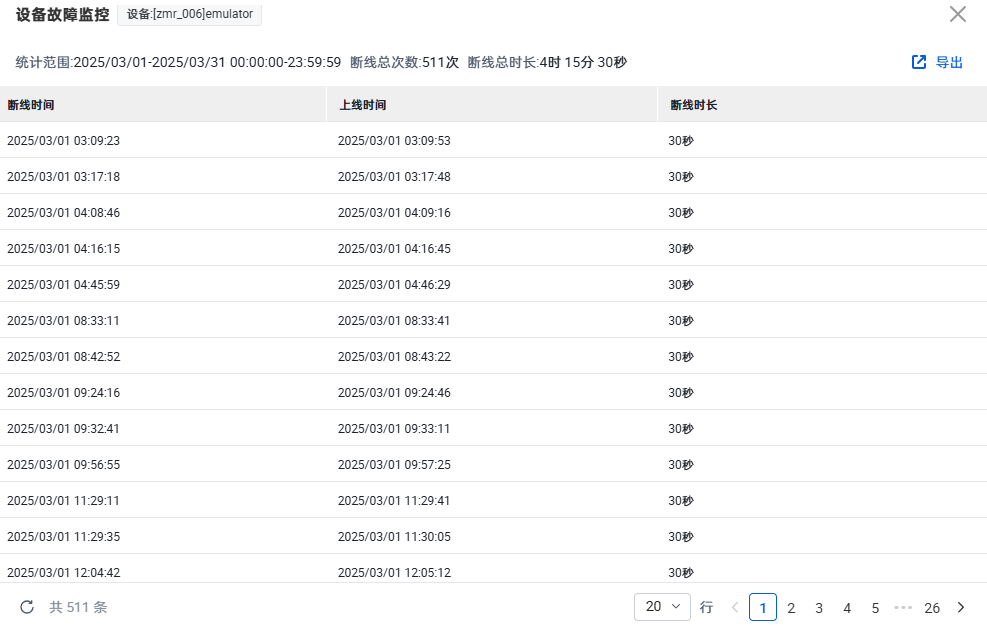Click the refresh icon beside 共 511 条
The image size is (987, 628).
coord(27,607)
